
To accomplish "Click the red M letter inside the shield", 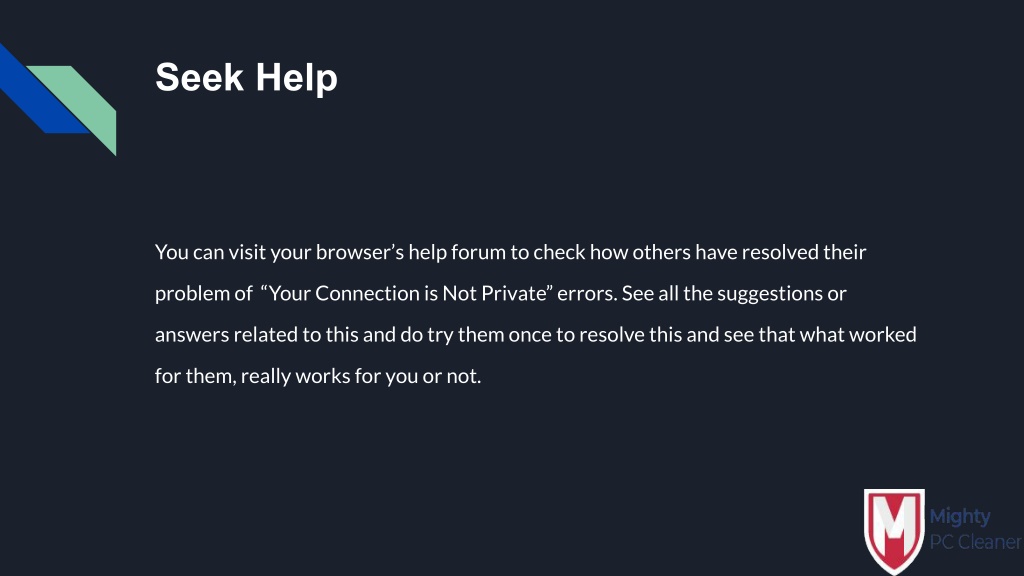I will click(894, 526).
